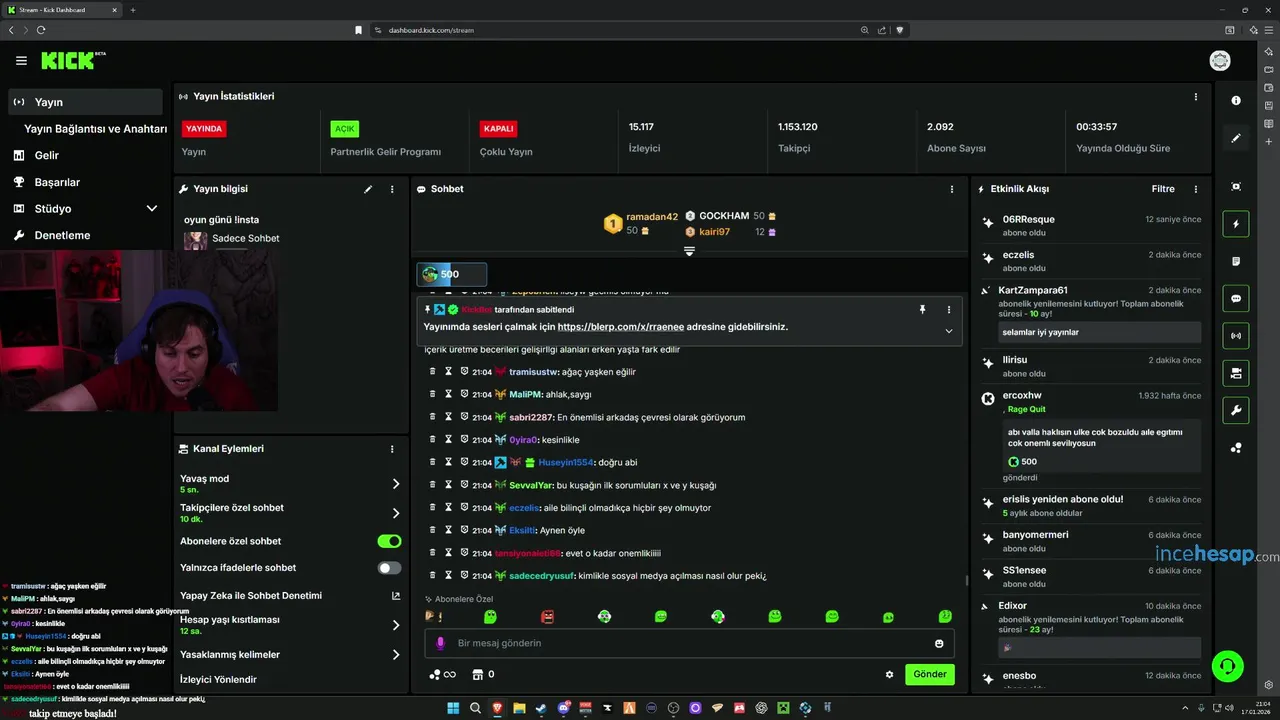Click the 500 gift badge above chat
Image resolution: width=1280 pixels, height=720 pixels.
click(x=452, y=274)
